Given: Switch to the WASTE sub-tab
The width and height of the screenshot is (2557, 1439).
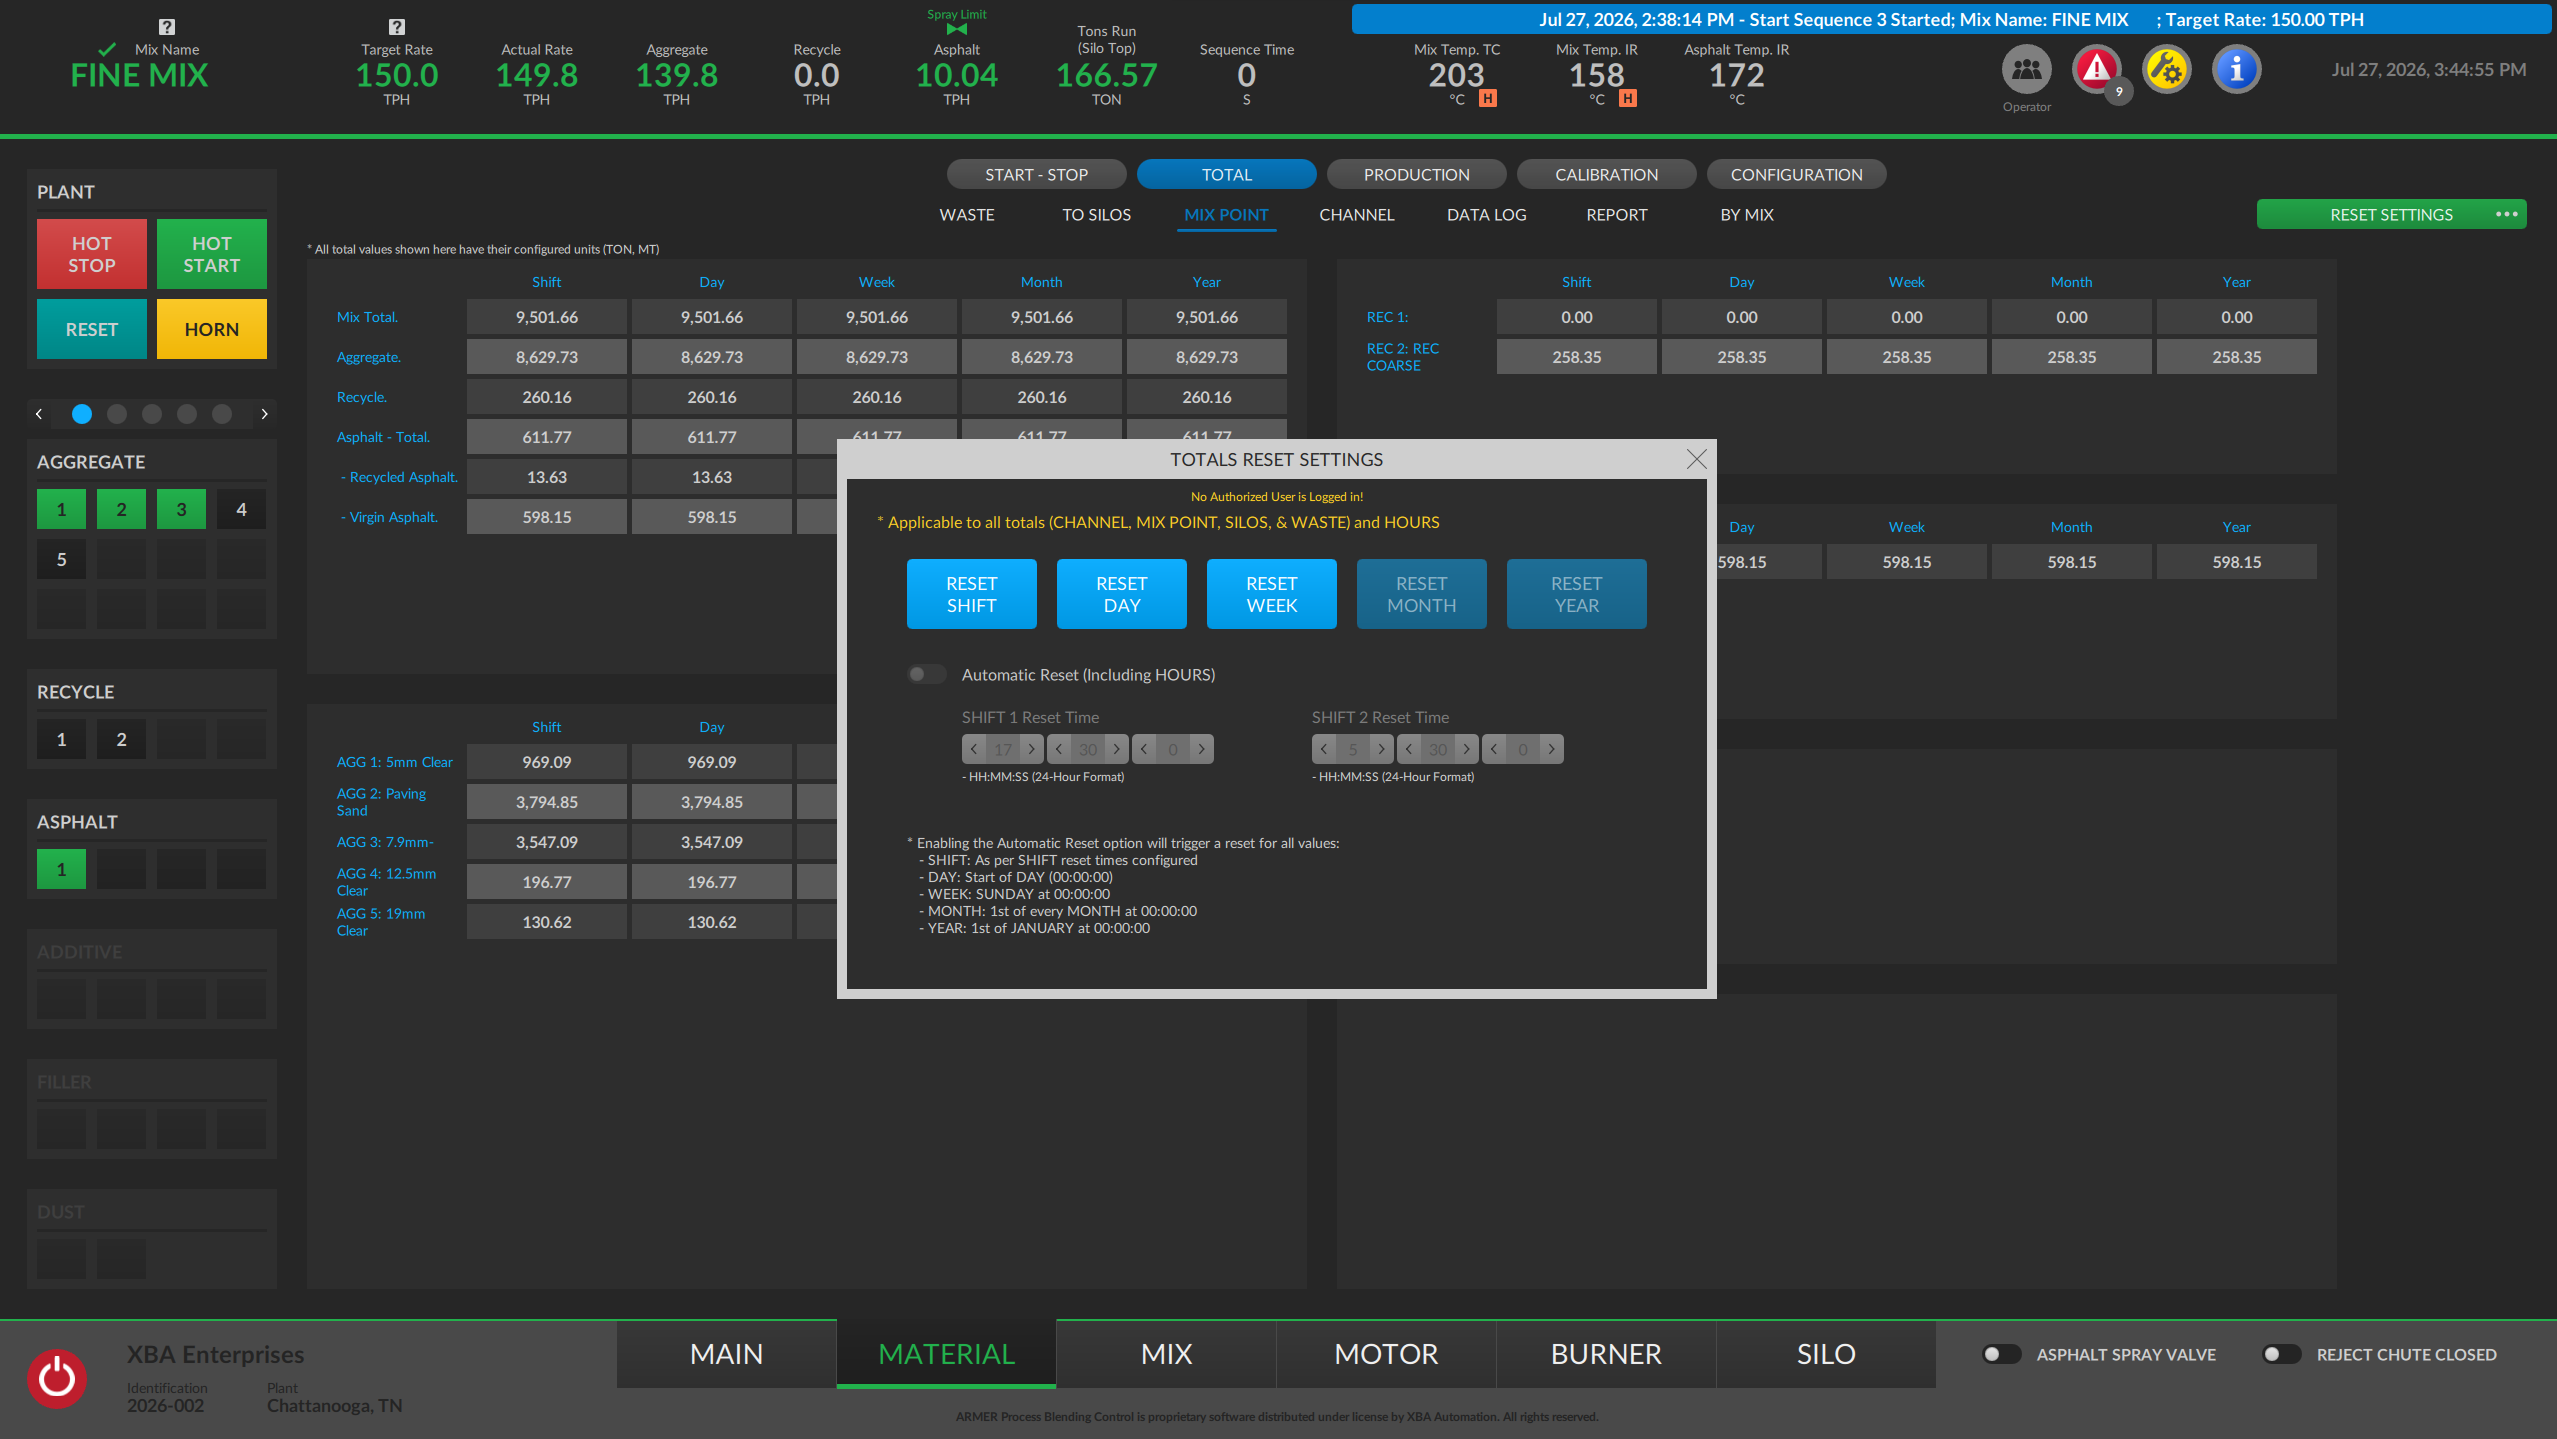Looking at the screenshot, I should (x=967, y=215).
